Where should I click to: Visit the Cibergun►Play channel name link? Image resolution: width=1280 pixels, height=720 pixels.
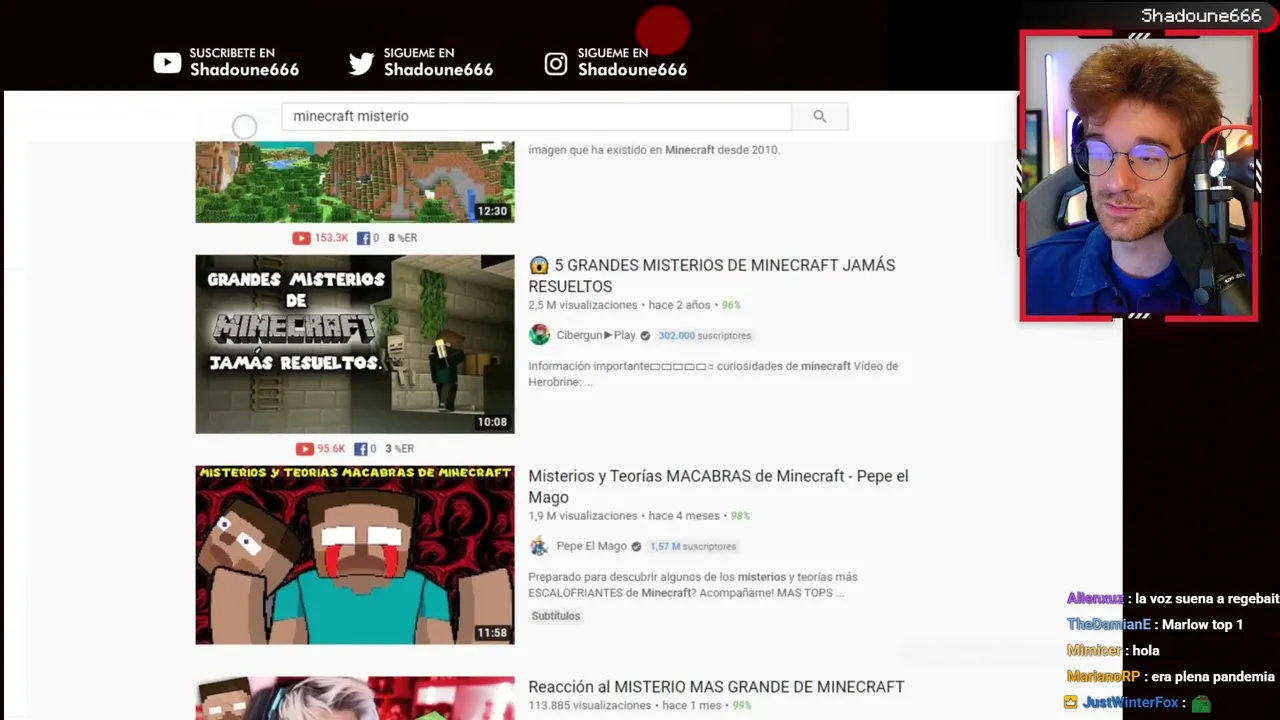(x=596, y=336)
